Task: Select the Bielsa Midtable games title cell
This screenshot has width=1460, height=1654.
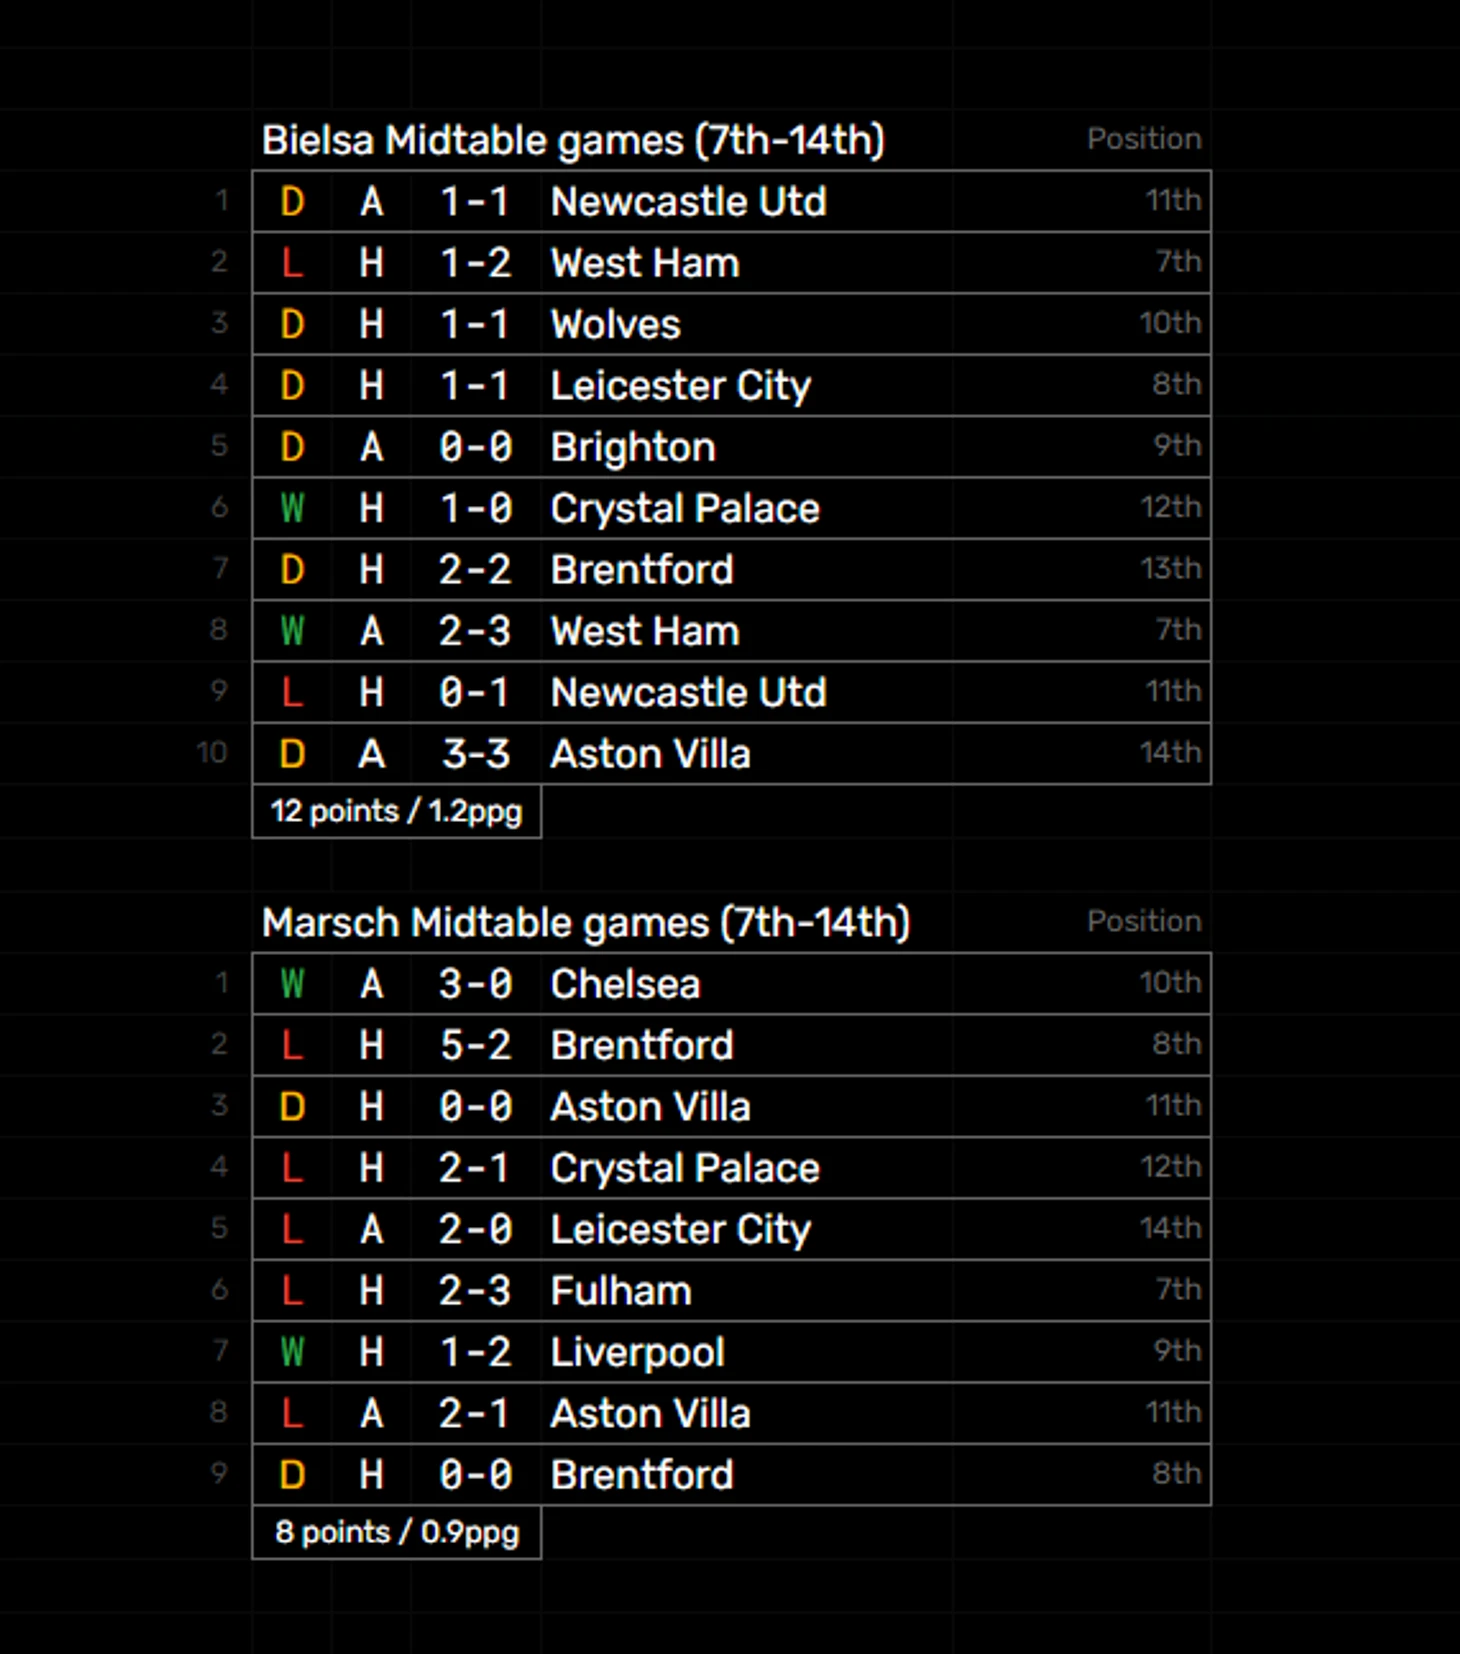Action: click(x=573, y=140)
